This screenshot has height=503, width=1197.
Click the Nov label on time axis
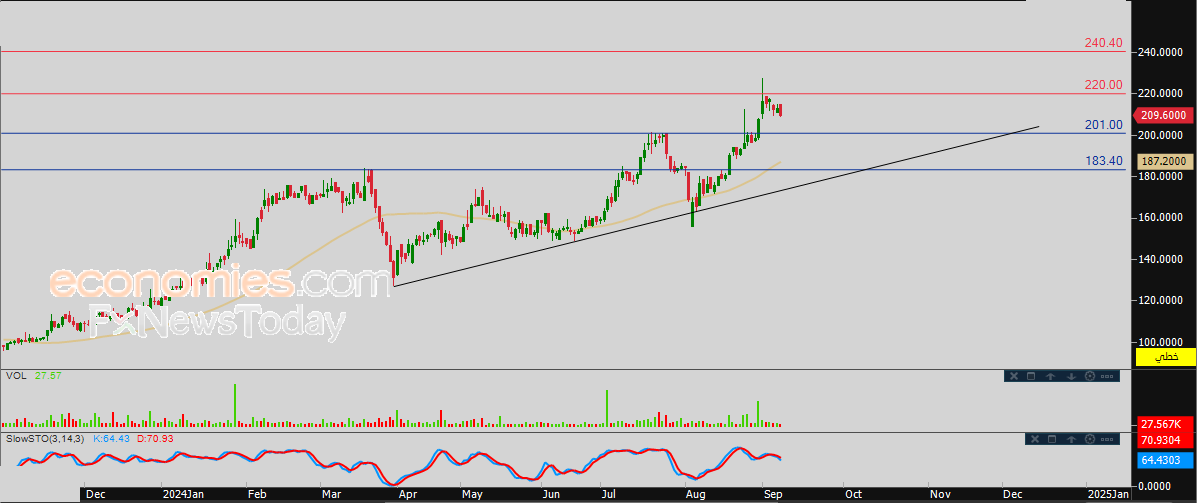(x=939, y=495)
